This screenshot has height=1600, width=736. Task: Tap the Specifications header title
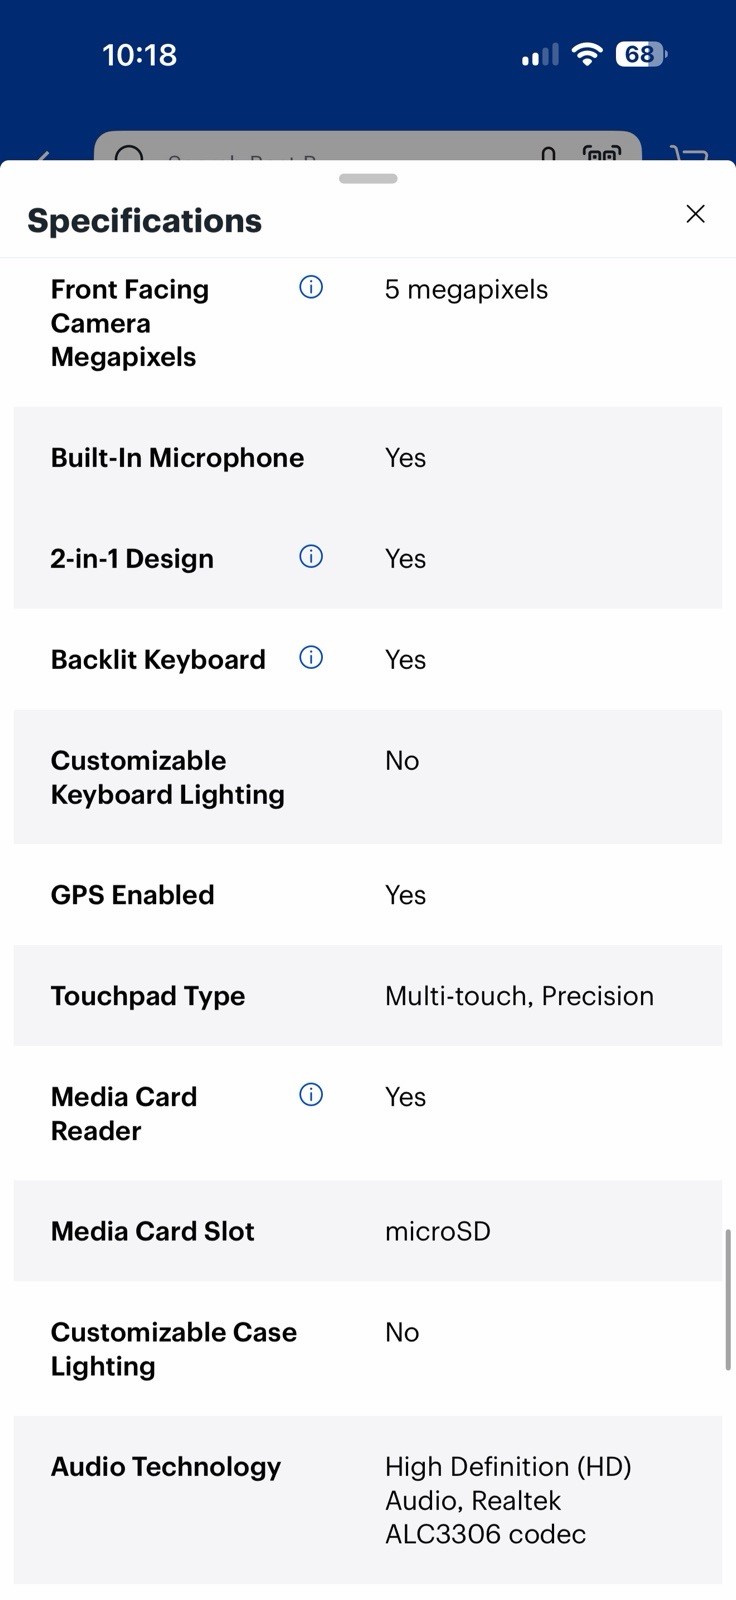tap(145, 221)
